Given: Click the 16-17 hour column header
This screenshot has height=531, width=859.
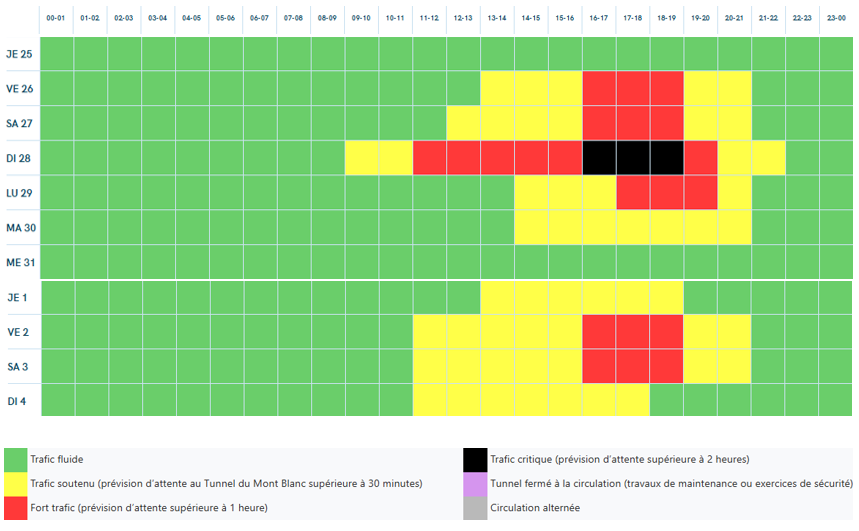Looking at the screenshot, I should click(x=598, y=18).
